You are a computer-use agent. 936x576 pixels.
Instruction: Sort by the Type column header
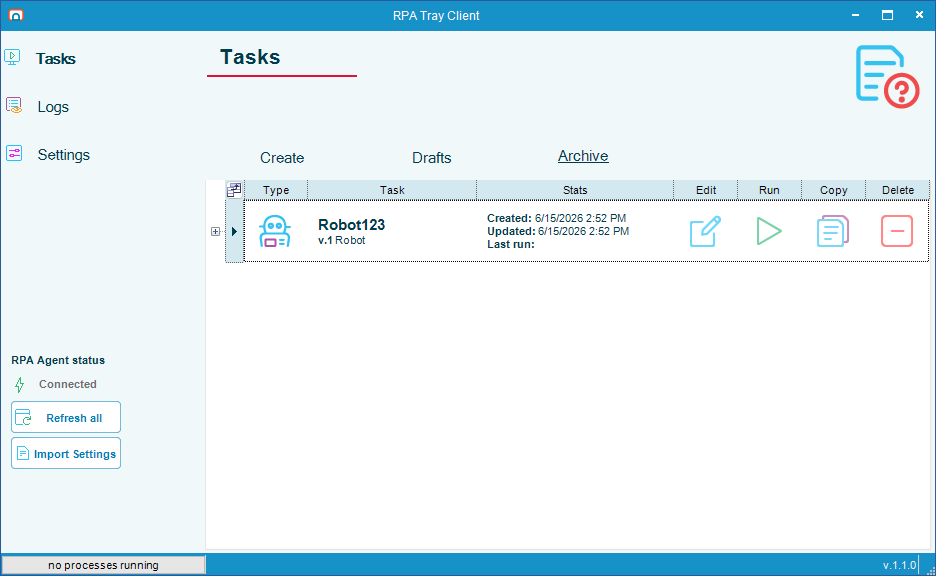point(276,190)
